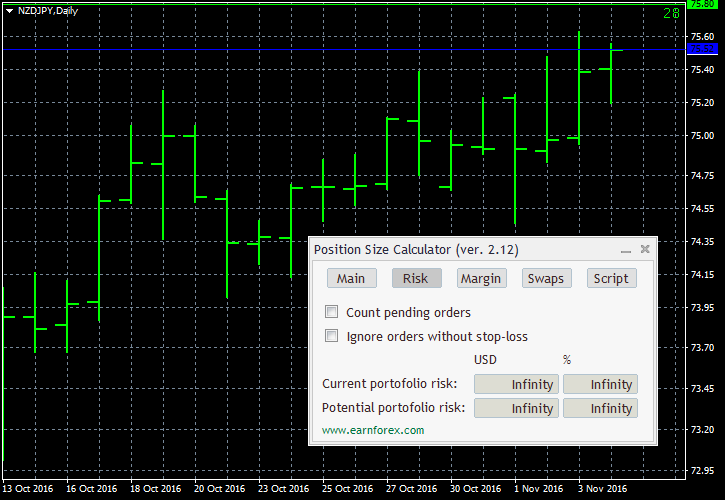Open the NZDJPY chart menu triangle
Image resolution: width=725 pixels, height=500 pixels.
click(9, 11)
